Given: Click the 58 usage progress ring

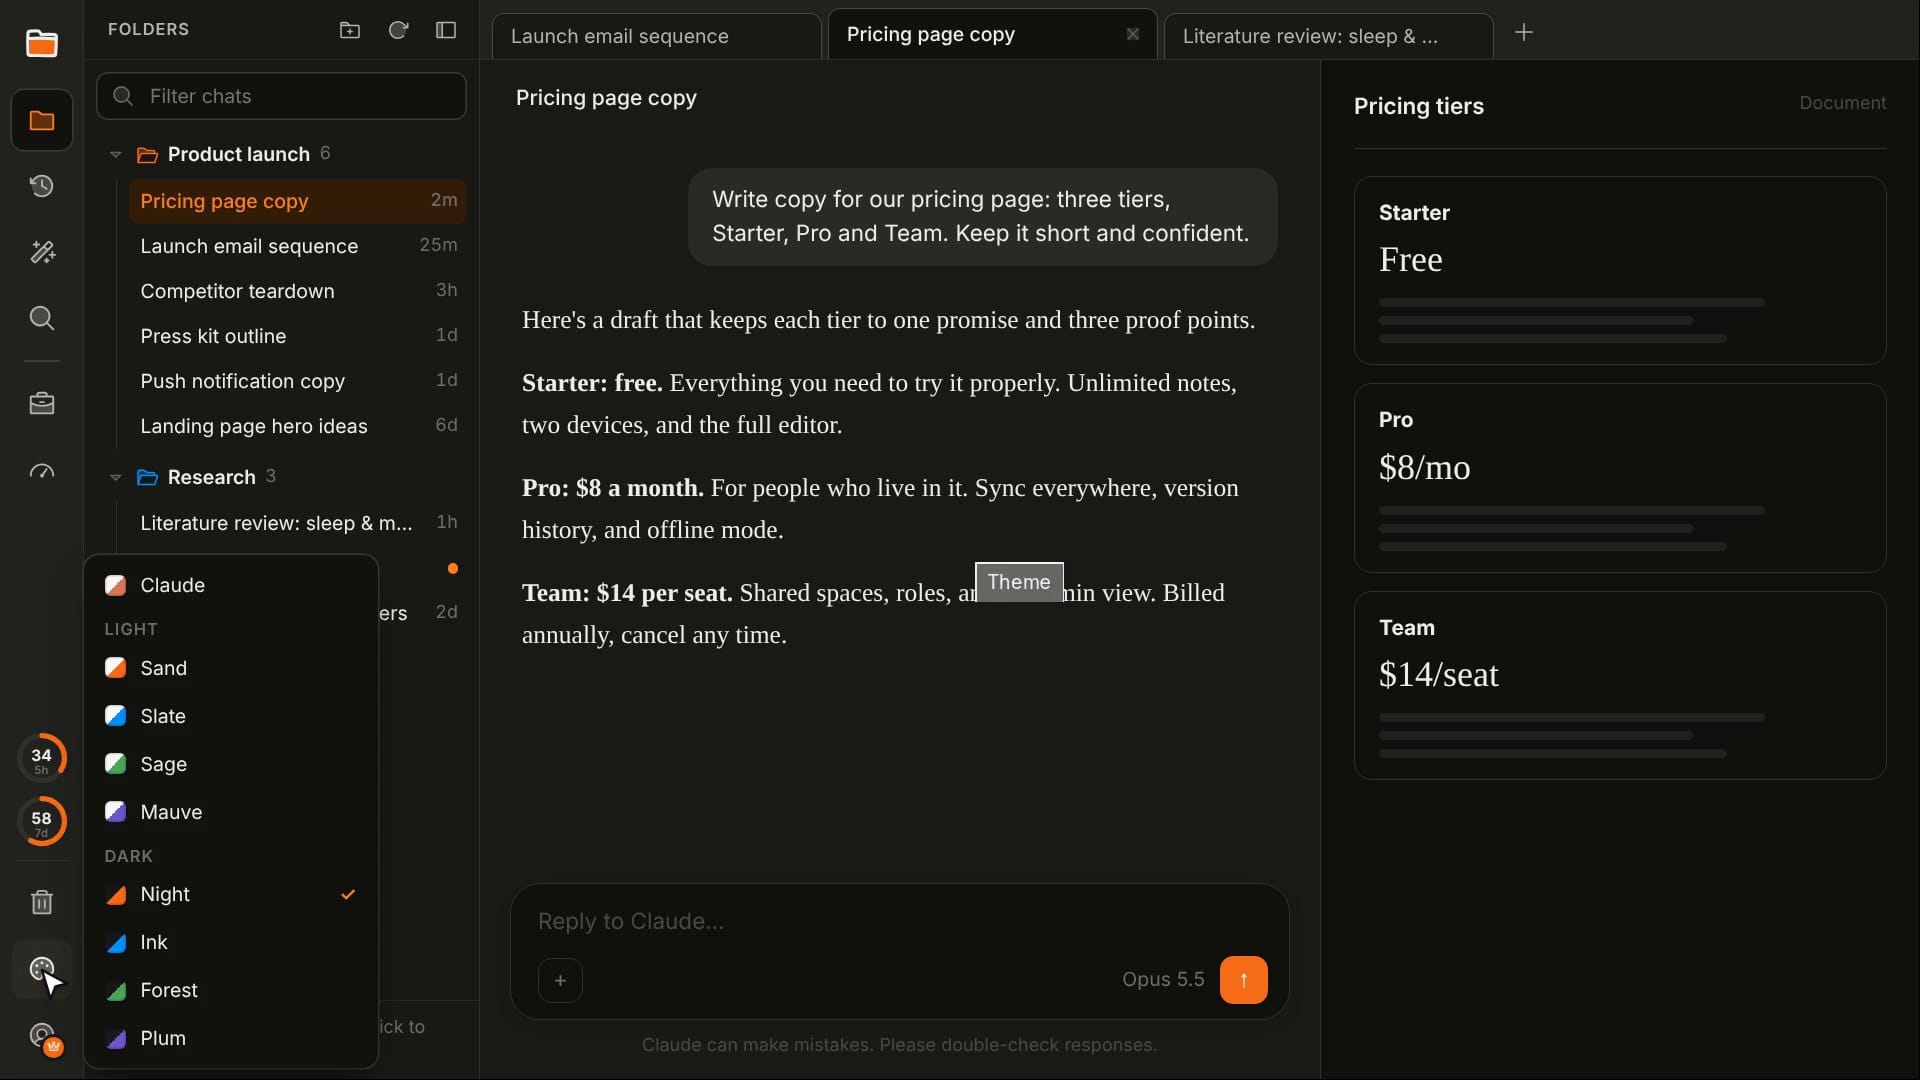Looking at the screenshot, I should [x=41, y=822].
